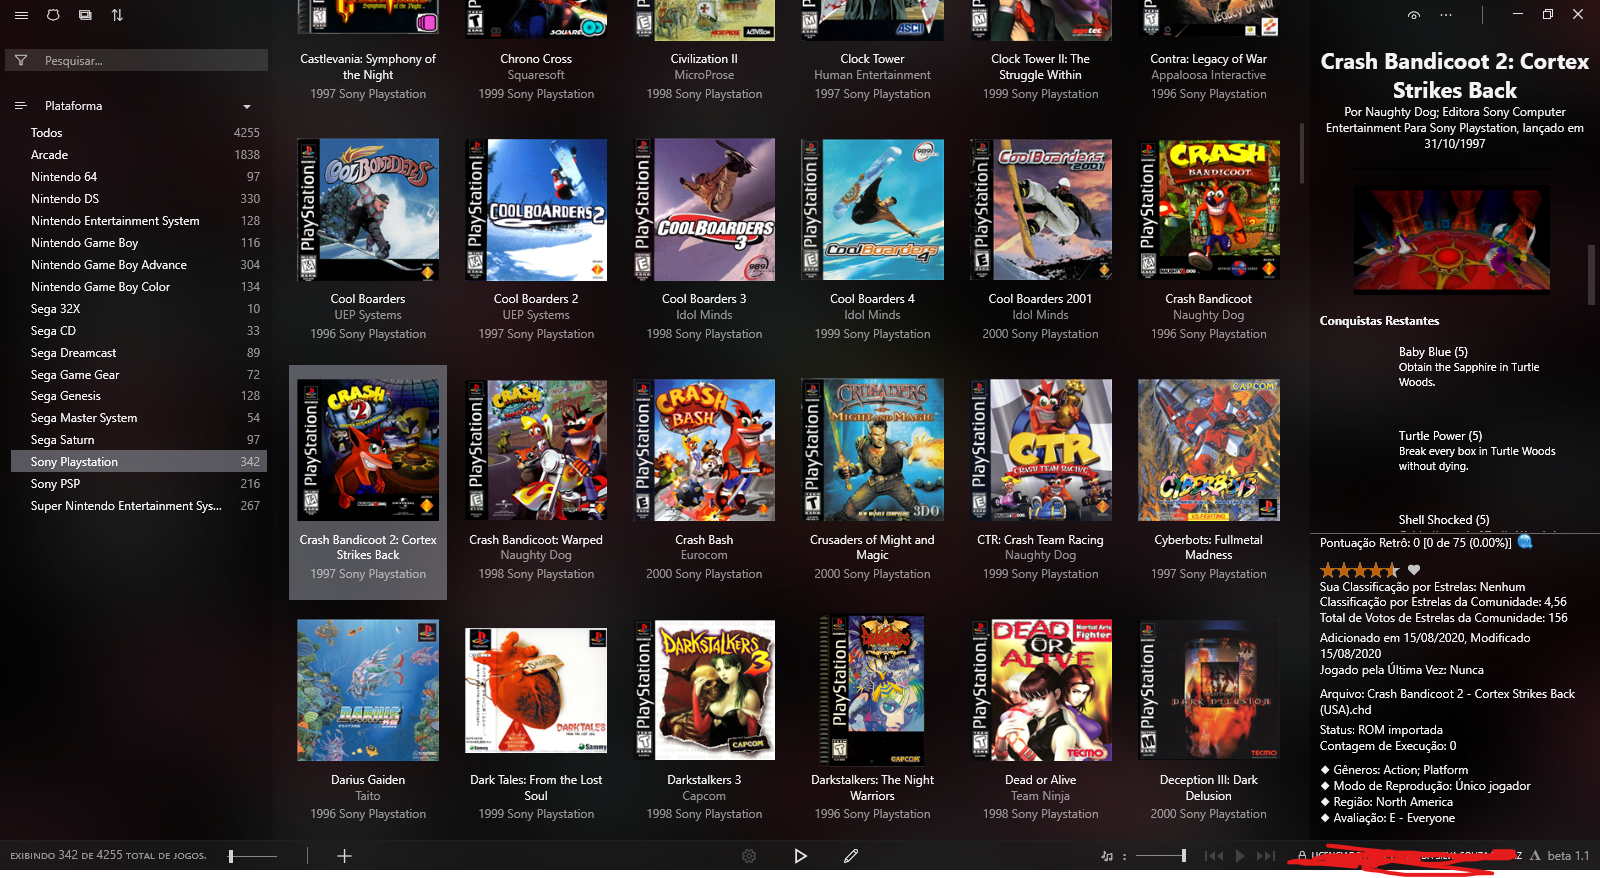Expand the Plataforma dropdown

click(247, 107)
